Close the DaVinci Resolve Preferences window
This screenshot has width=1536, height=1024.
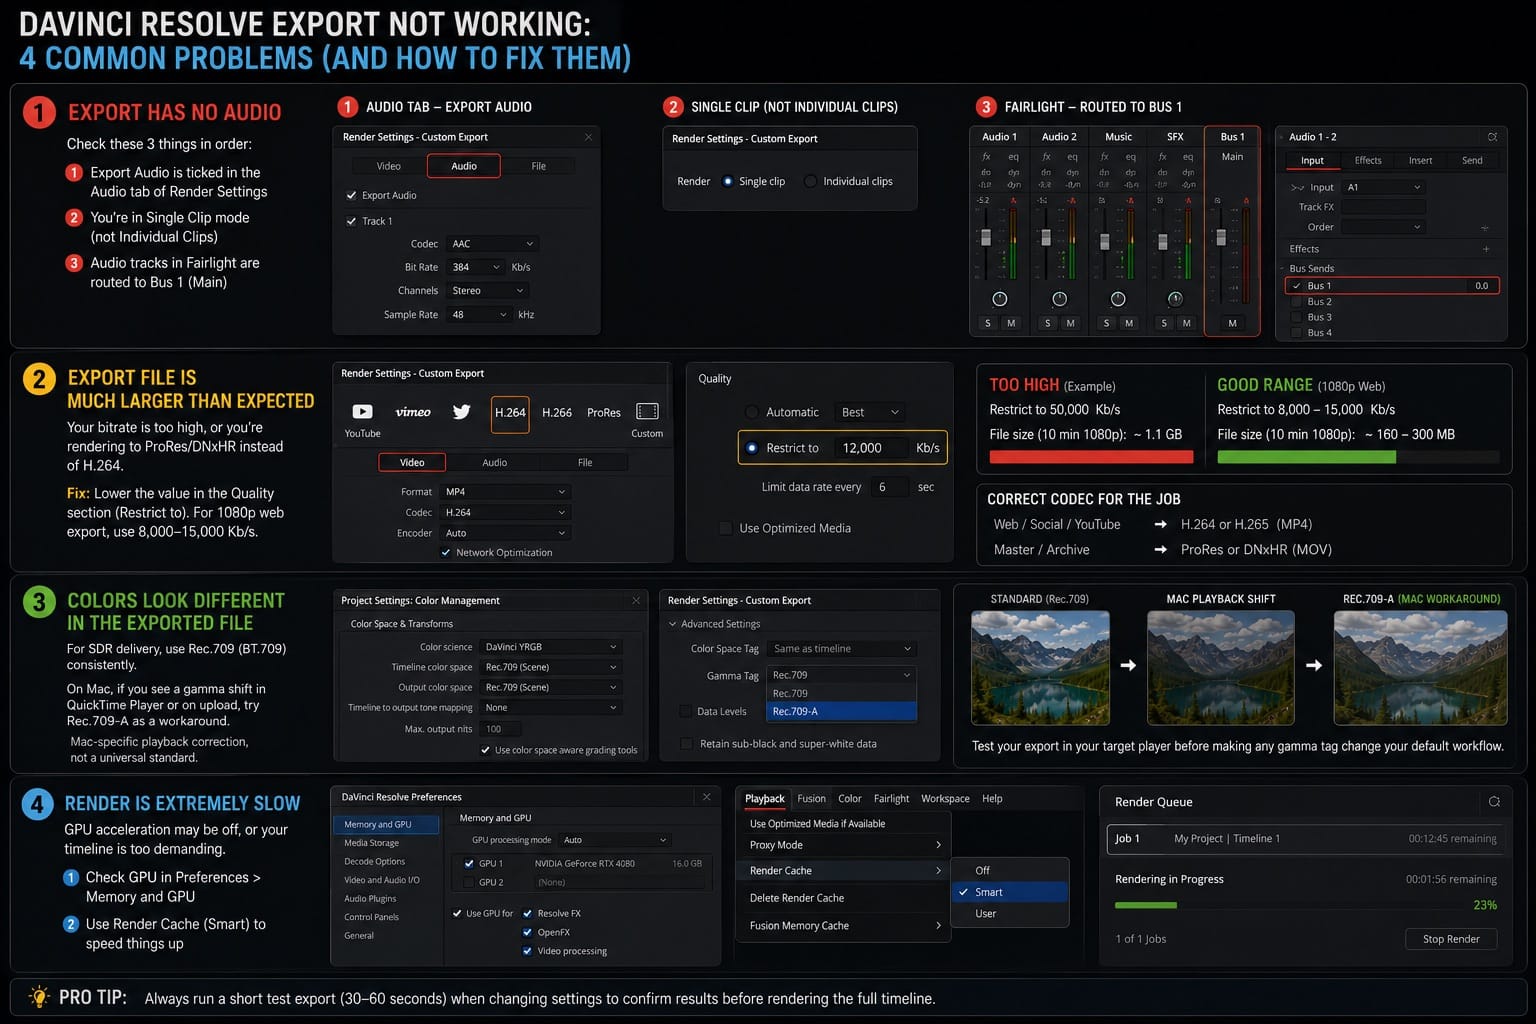706,797
